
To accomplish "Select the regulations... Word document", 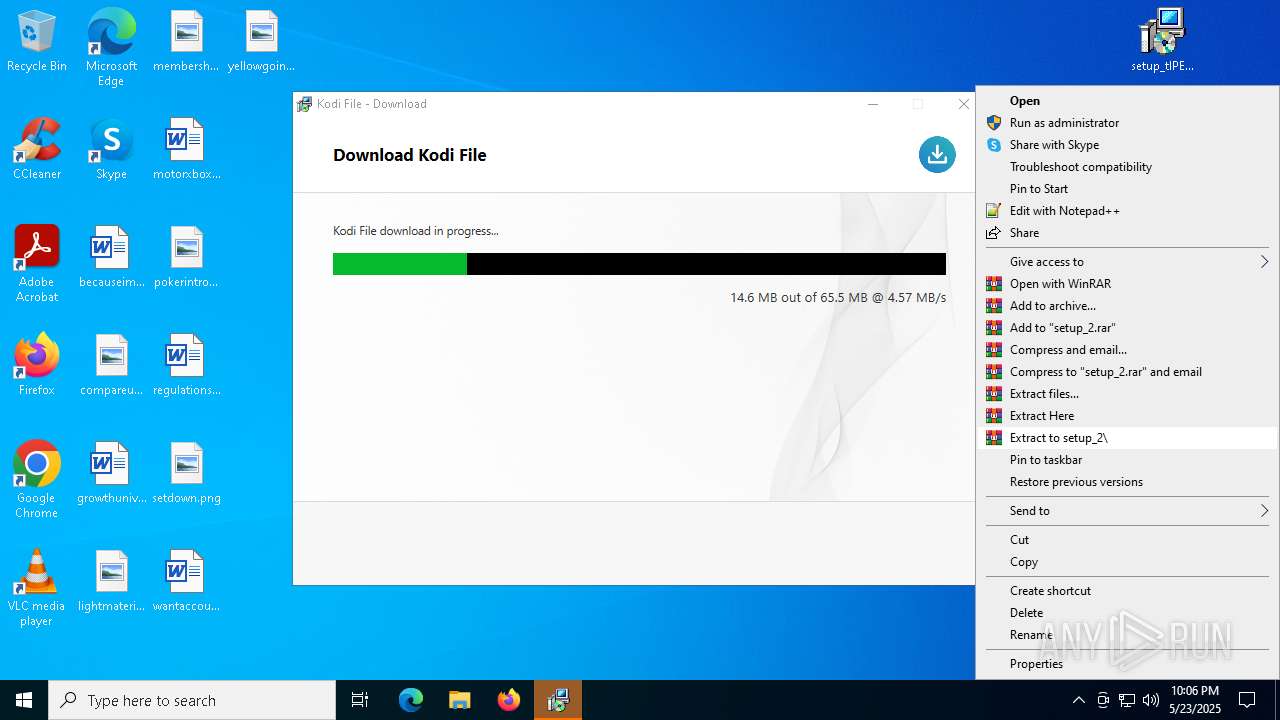I will 186,366.
